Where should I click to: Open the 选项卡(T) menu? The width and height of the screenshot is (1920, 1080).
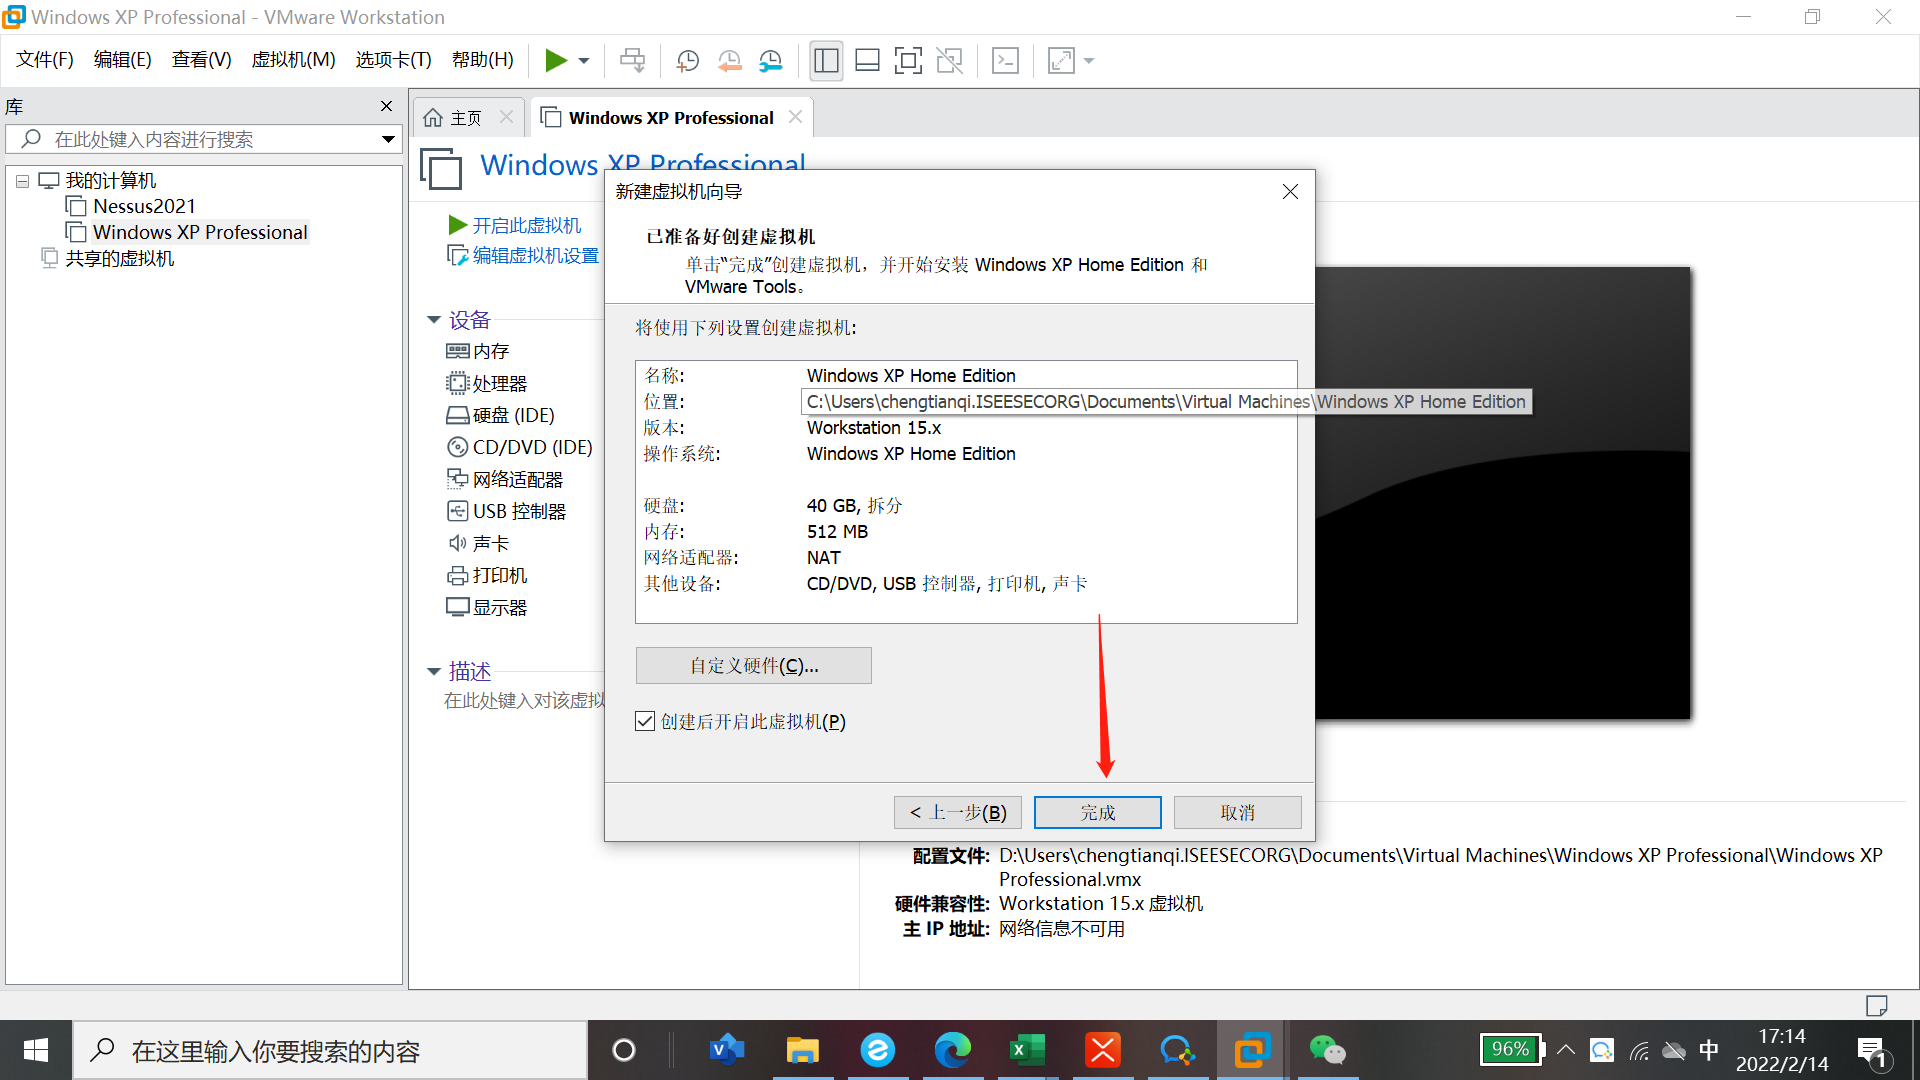[393, 60]
